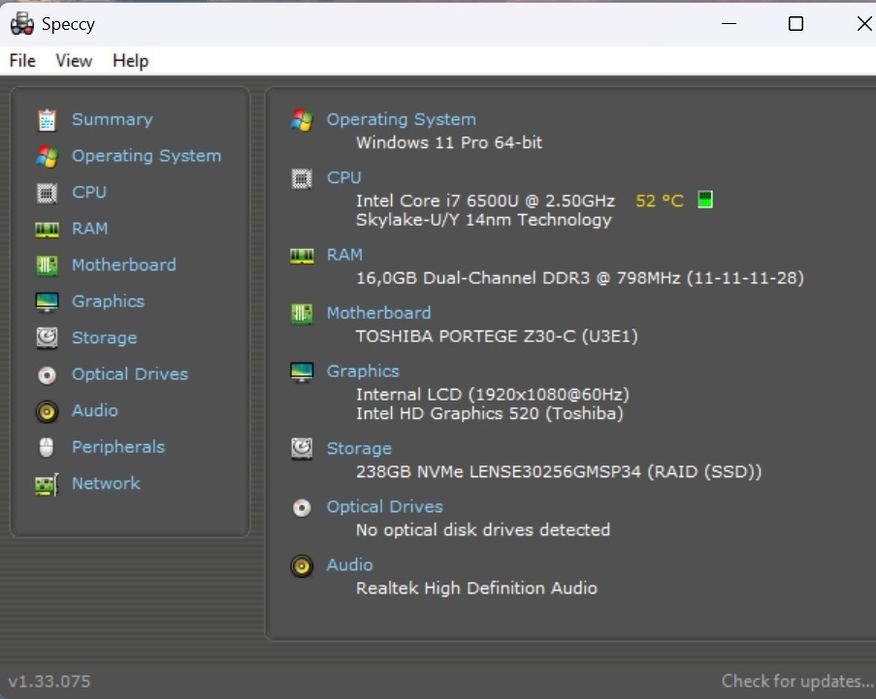Click Audio heading in summary panel
This screenshot has width=876, height=699.
350,564
